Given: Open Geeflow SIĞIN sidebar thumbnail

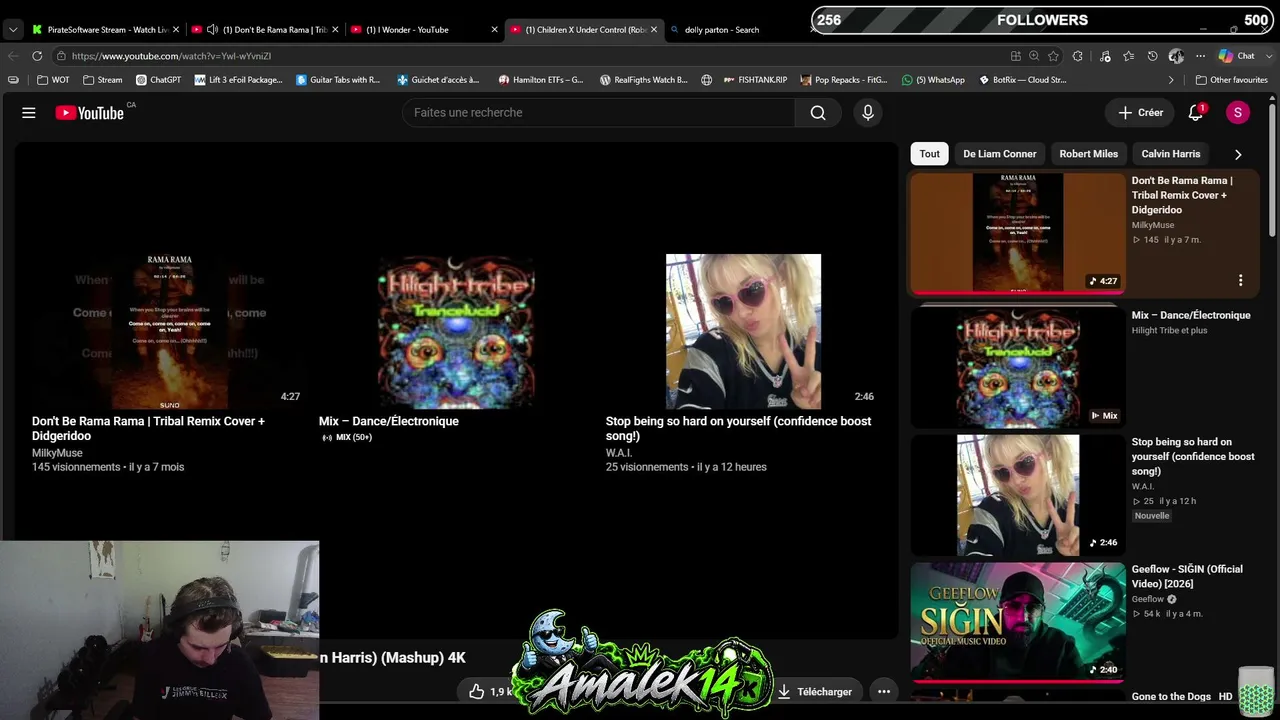Looking at the screenshot, I should tap(1018, 623).
